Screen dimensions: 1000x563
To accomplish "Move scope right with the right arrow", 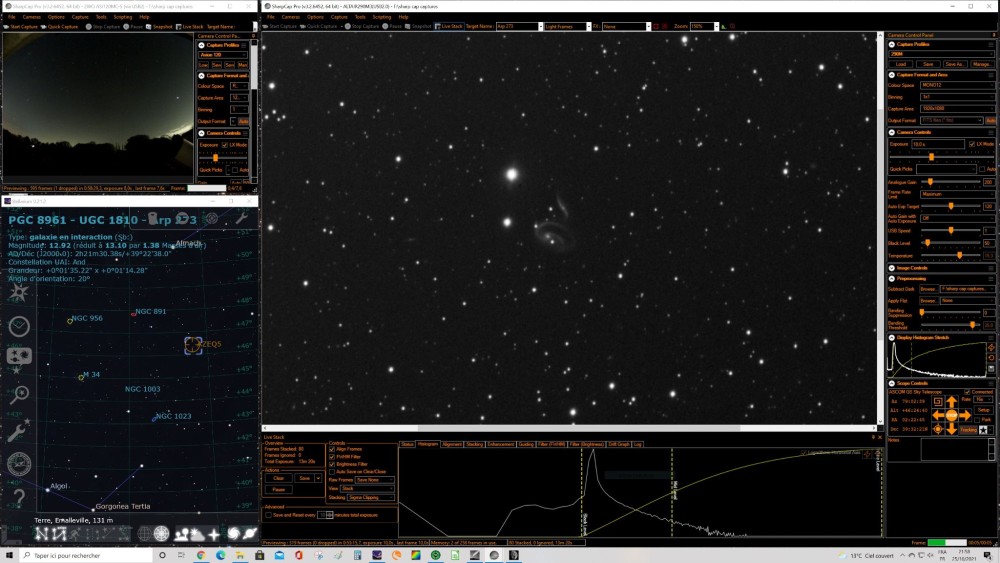I will tap(965, 415).
